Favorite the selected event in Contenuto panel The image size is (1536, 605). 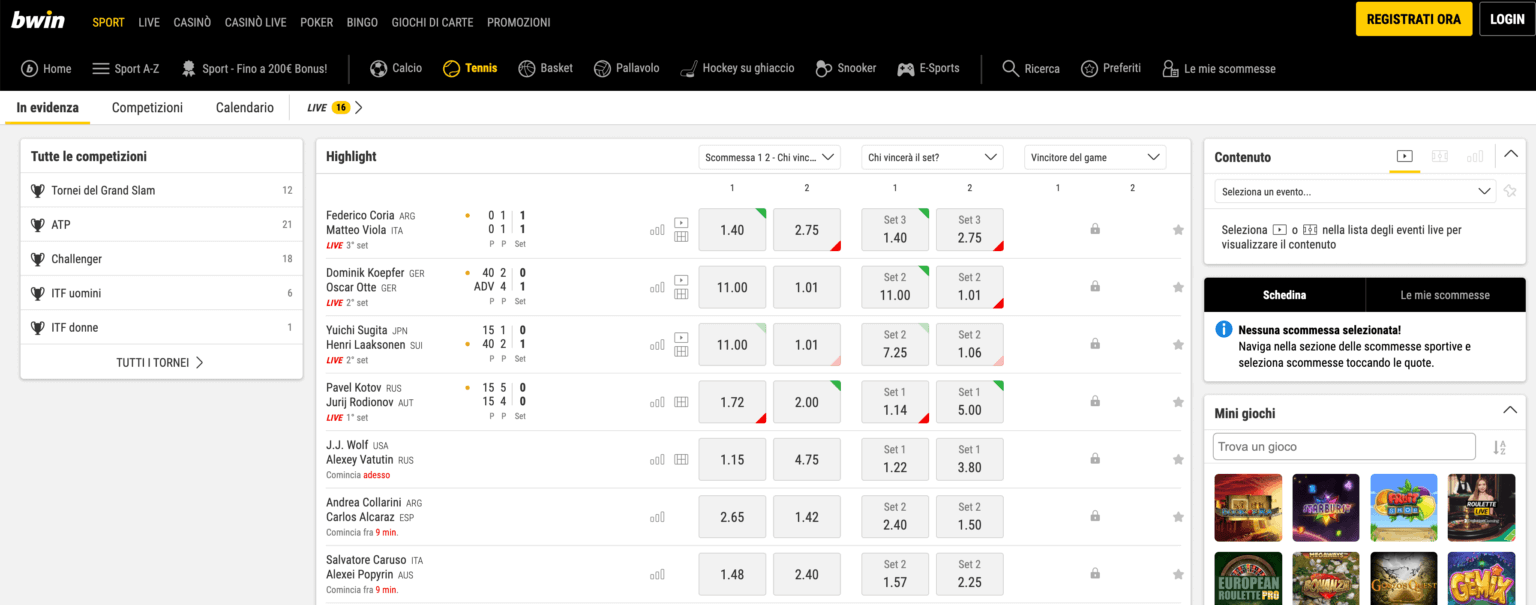point(1510,191)
